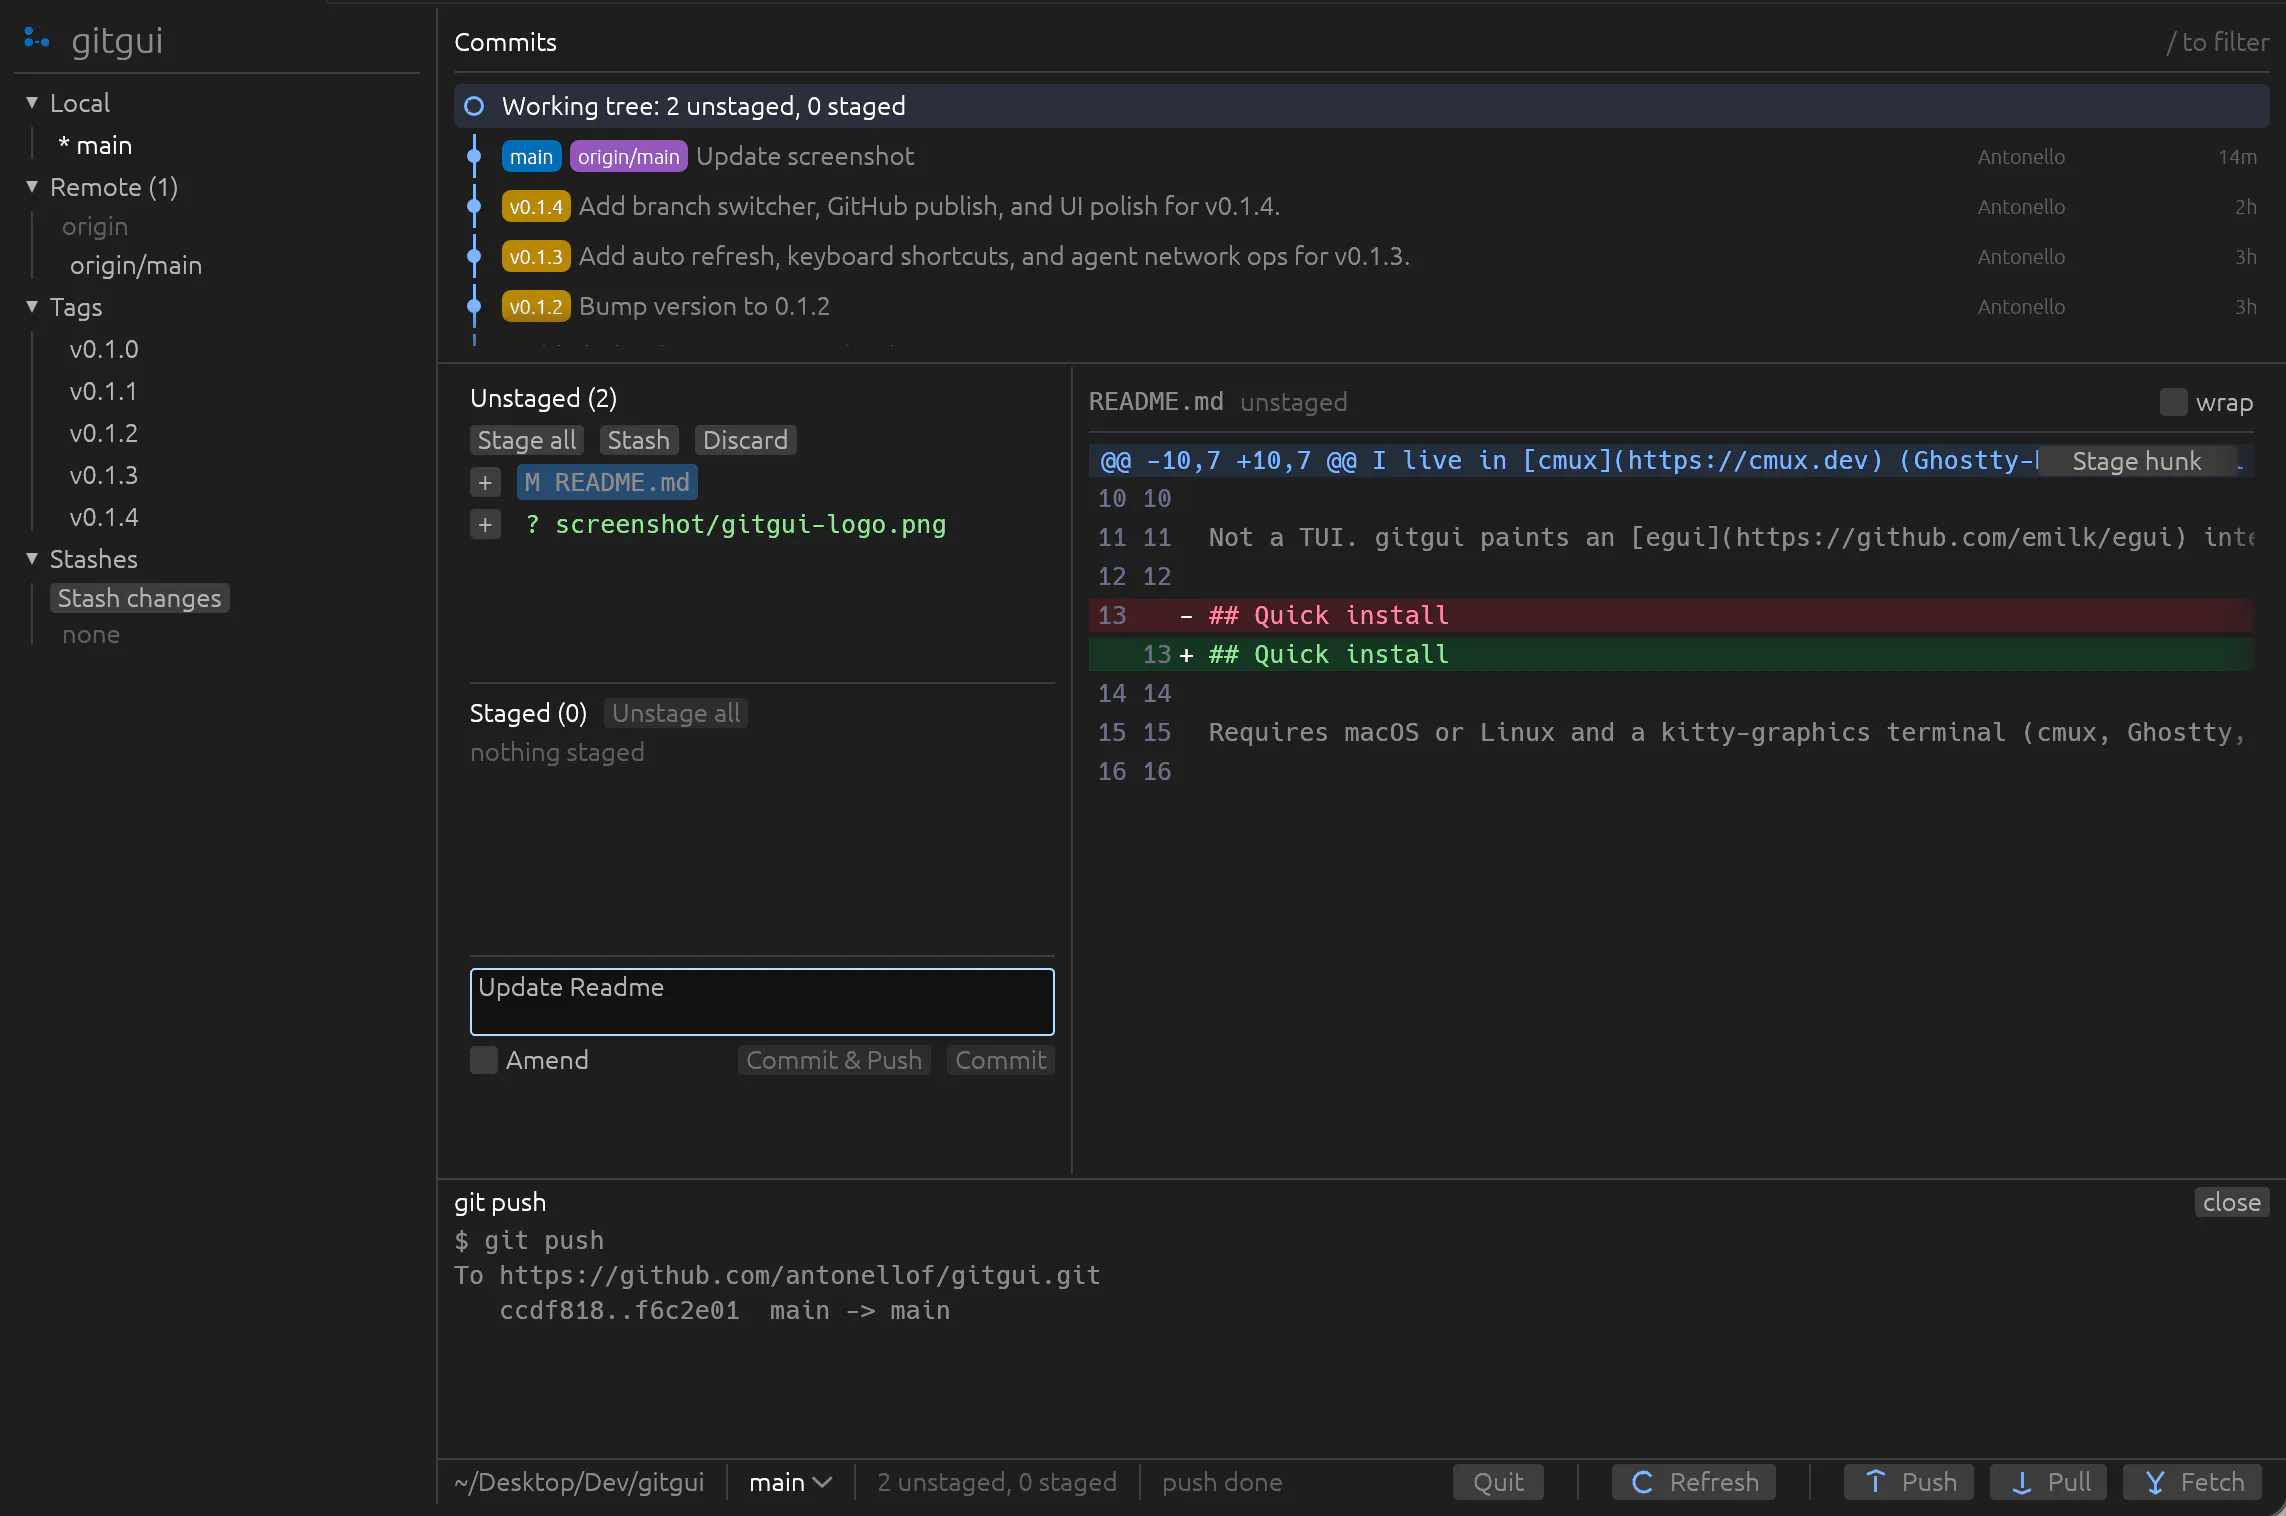Click the graph dot of the v0.1.3 commit
2286x1516 pixels.
click(x=475, y=256)
